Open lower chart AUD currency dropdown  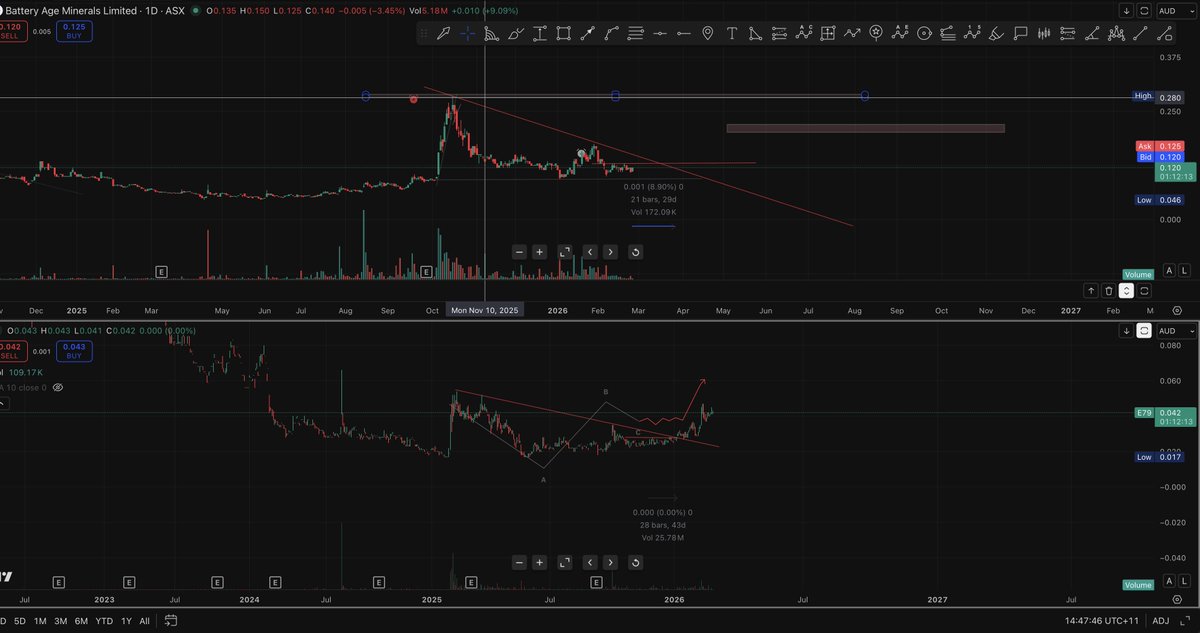(x=1175, y=330)
